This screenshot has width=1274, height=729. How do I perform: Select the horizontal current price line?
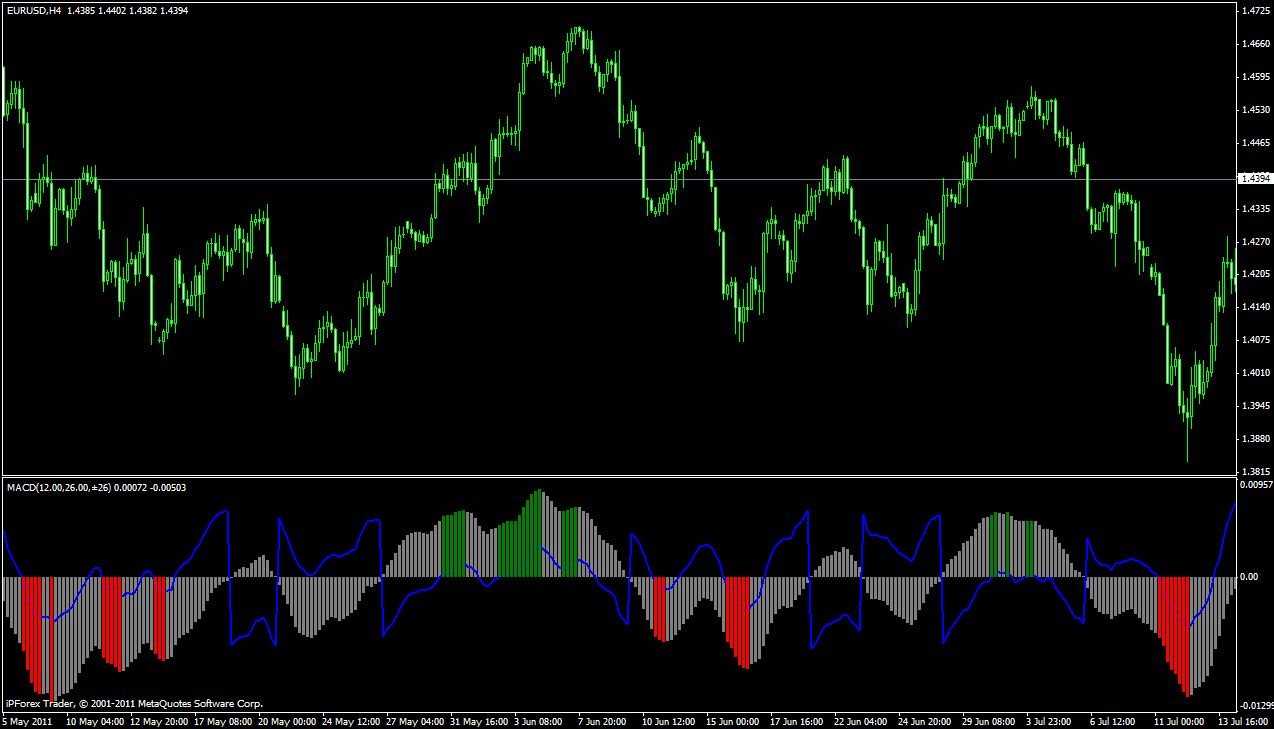click(600, 179)
